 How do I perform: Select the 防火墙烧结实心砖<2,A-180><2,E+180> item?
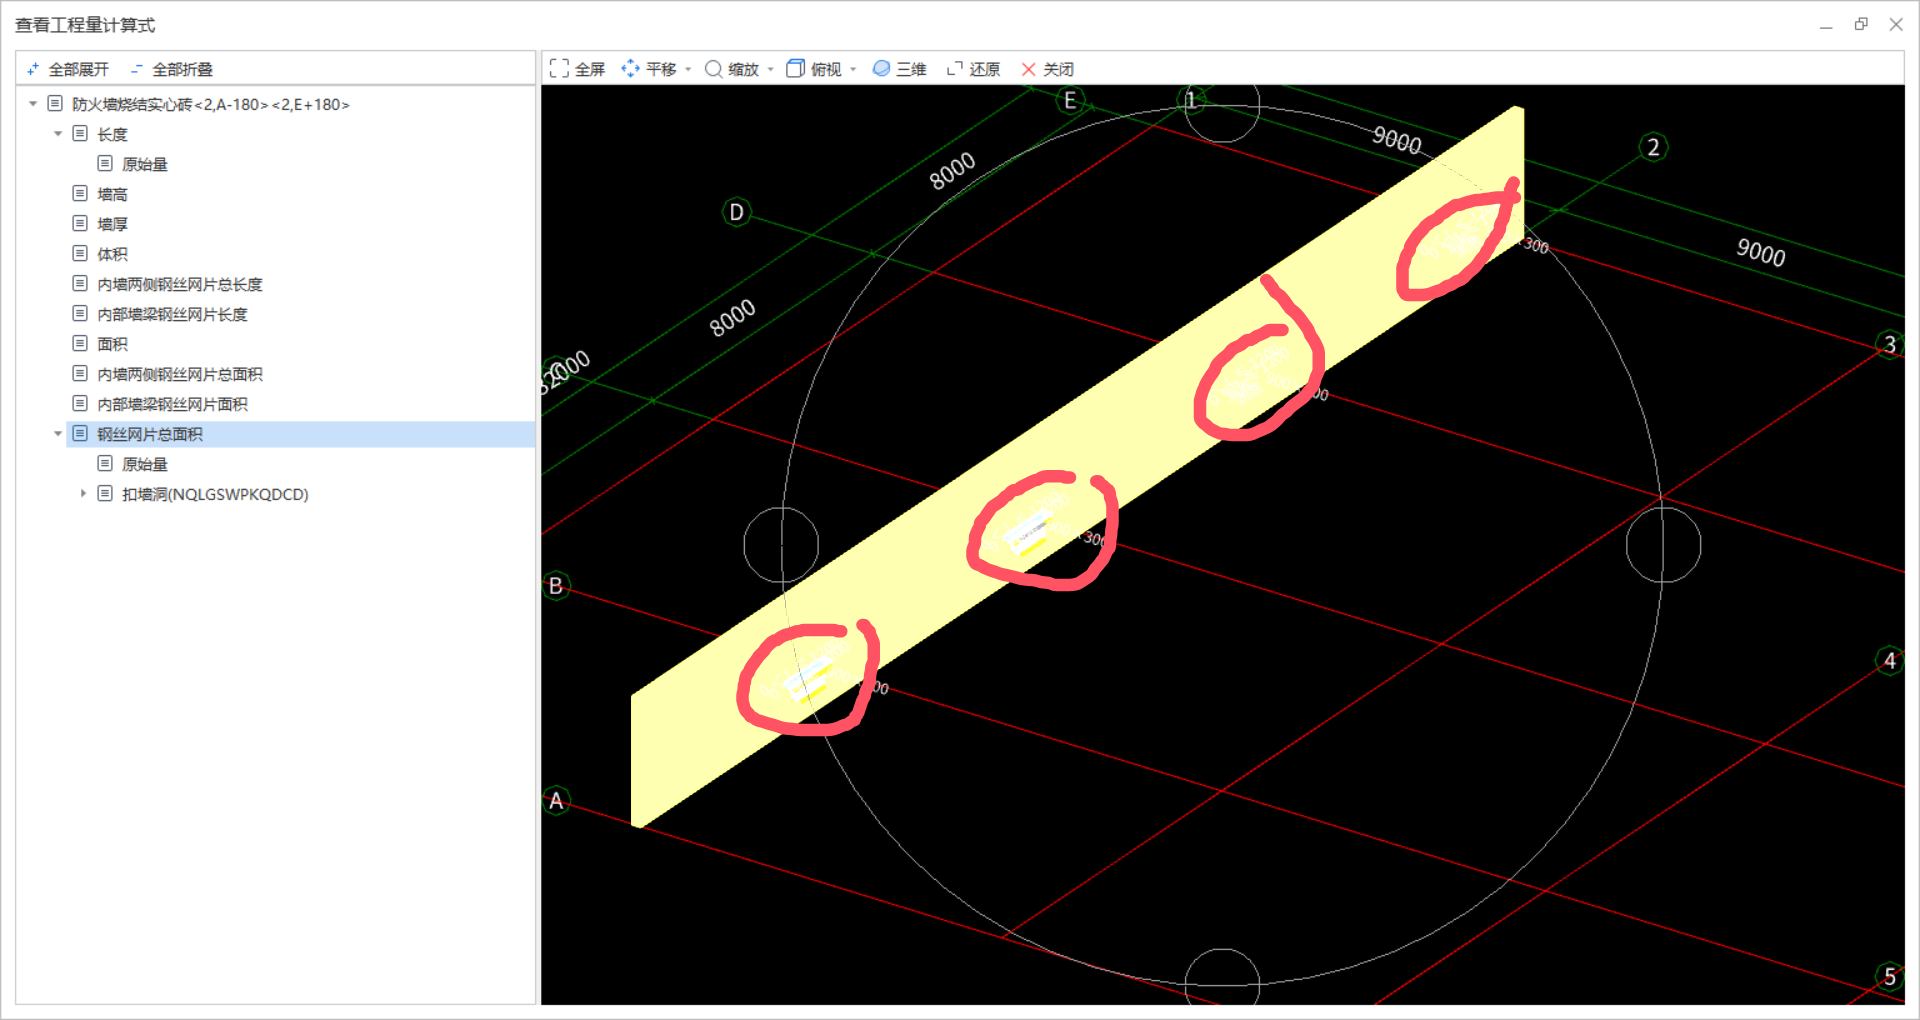211,104
